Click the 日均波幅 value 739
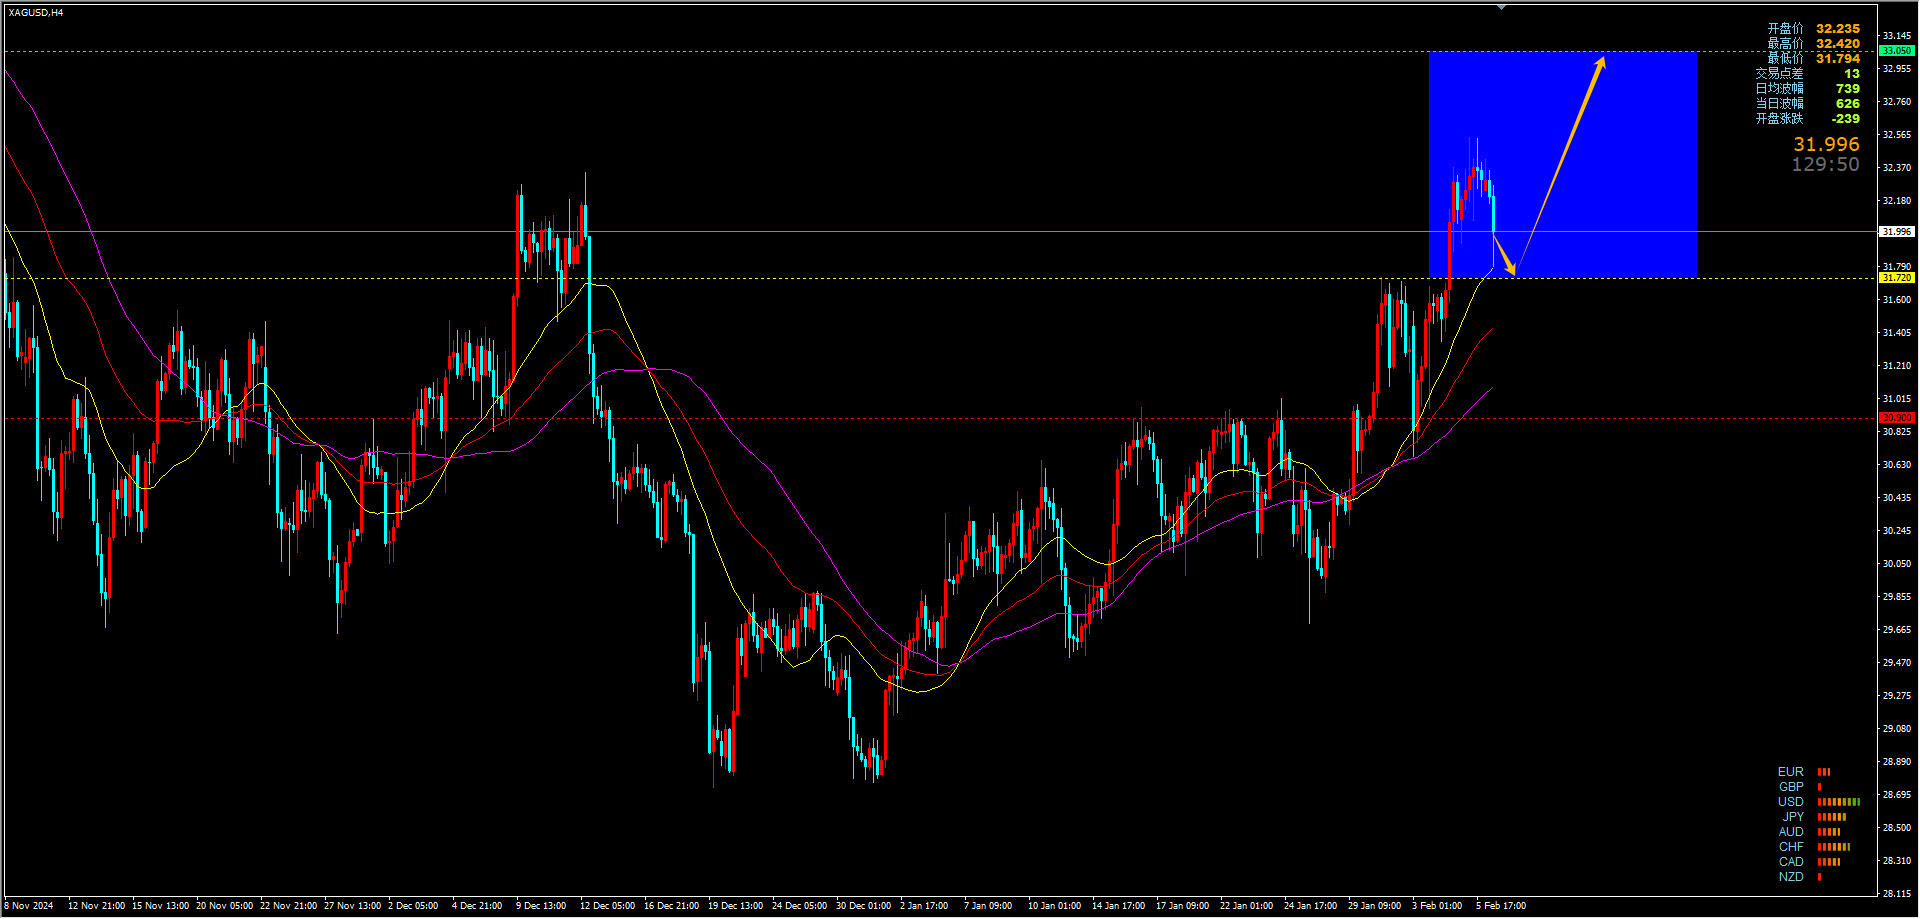Screen dimensions: 1920x919 point(1848,89)
